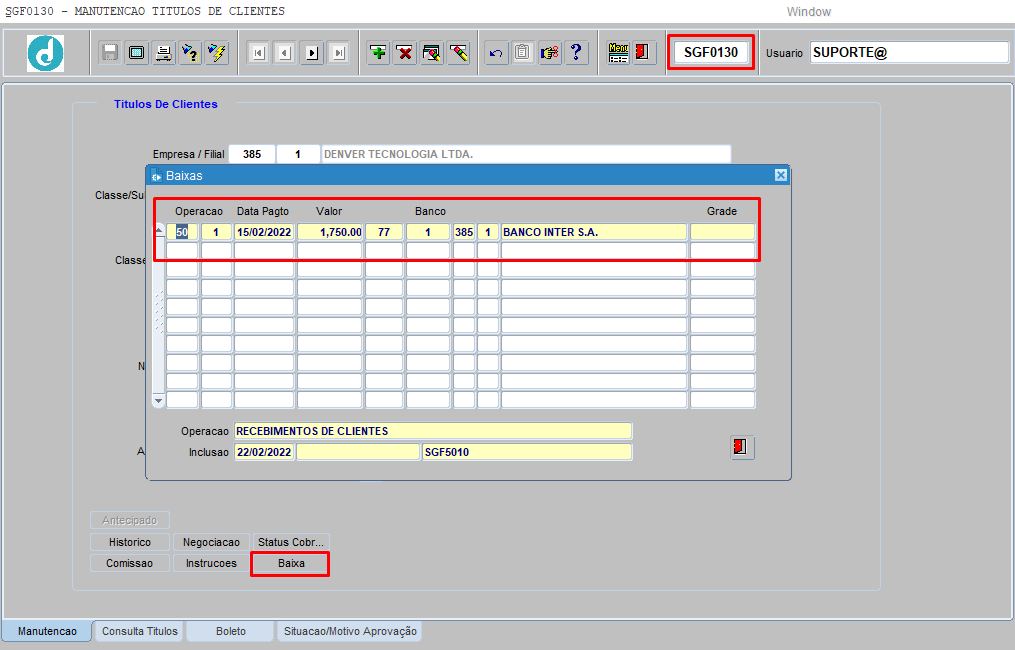Click the Filial field next to Empresa 385
Screen dimensions: 1015x650
pyautogui.click(x=298, y=154)
